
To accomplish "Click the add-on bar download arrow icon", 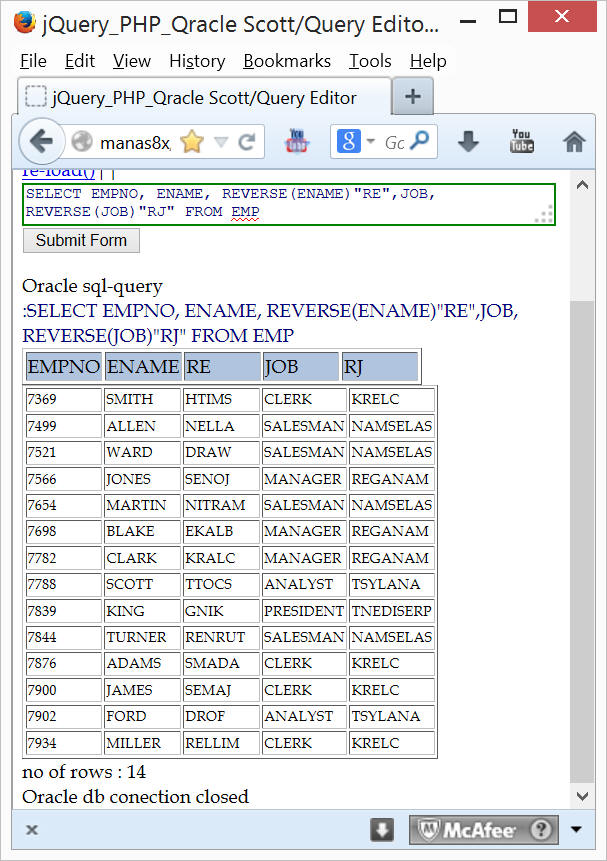I will point(382,829).
